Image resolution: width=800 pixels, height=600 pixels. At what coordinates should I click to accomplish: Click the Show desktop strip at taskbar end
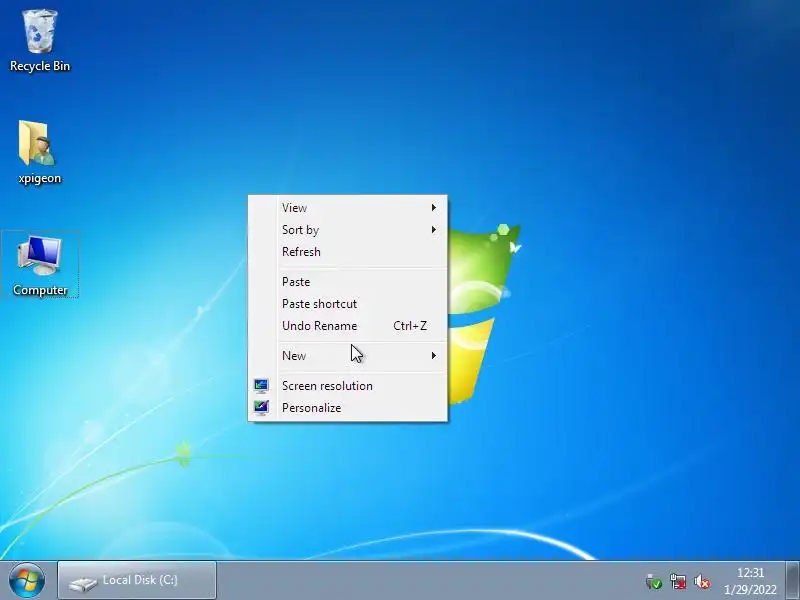point(792,580)
